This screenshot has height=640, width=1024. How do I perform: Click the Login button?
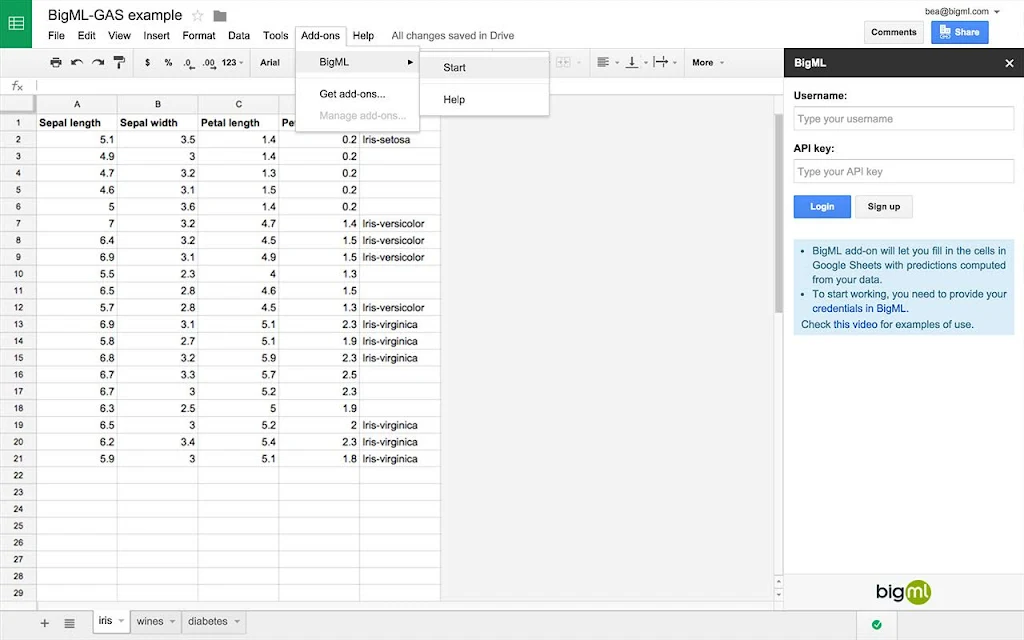pos(822,206)
